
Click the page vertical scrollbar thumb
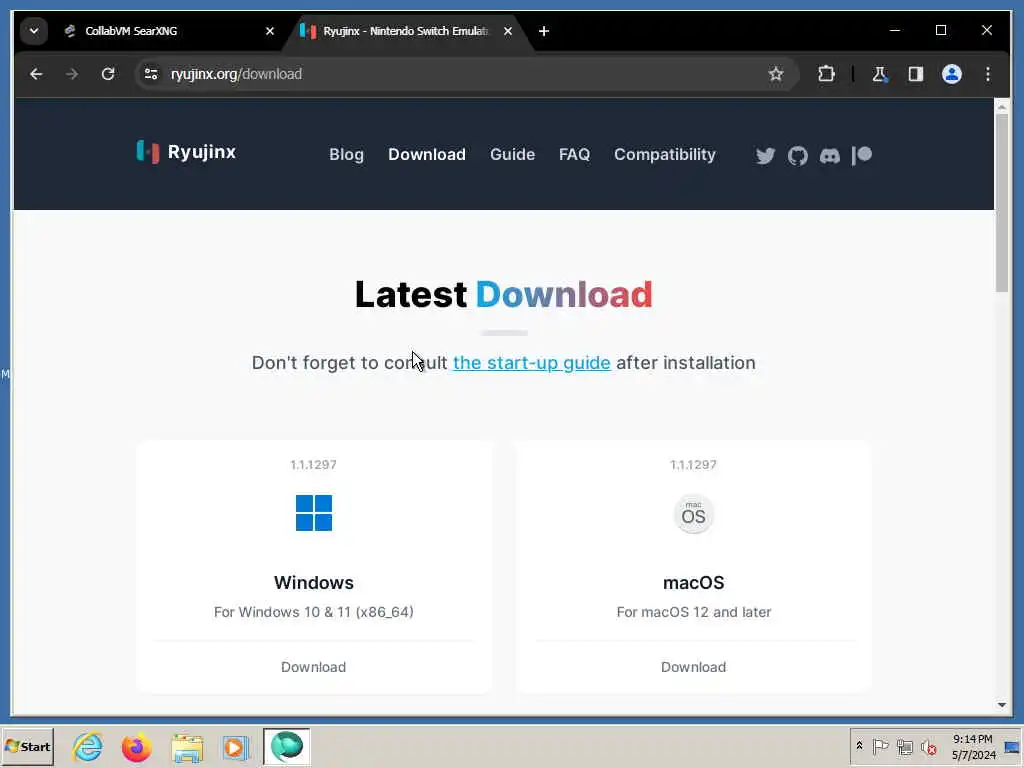[x=1002, y=202]
